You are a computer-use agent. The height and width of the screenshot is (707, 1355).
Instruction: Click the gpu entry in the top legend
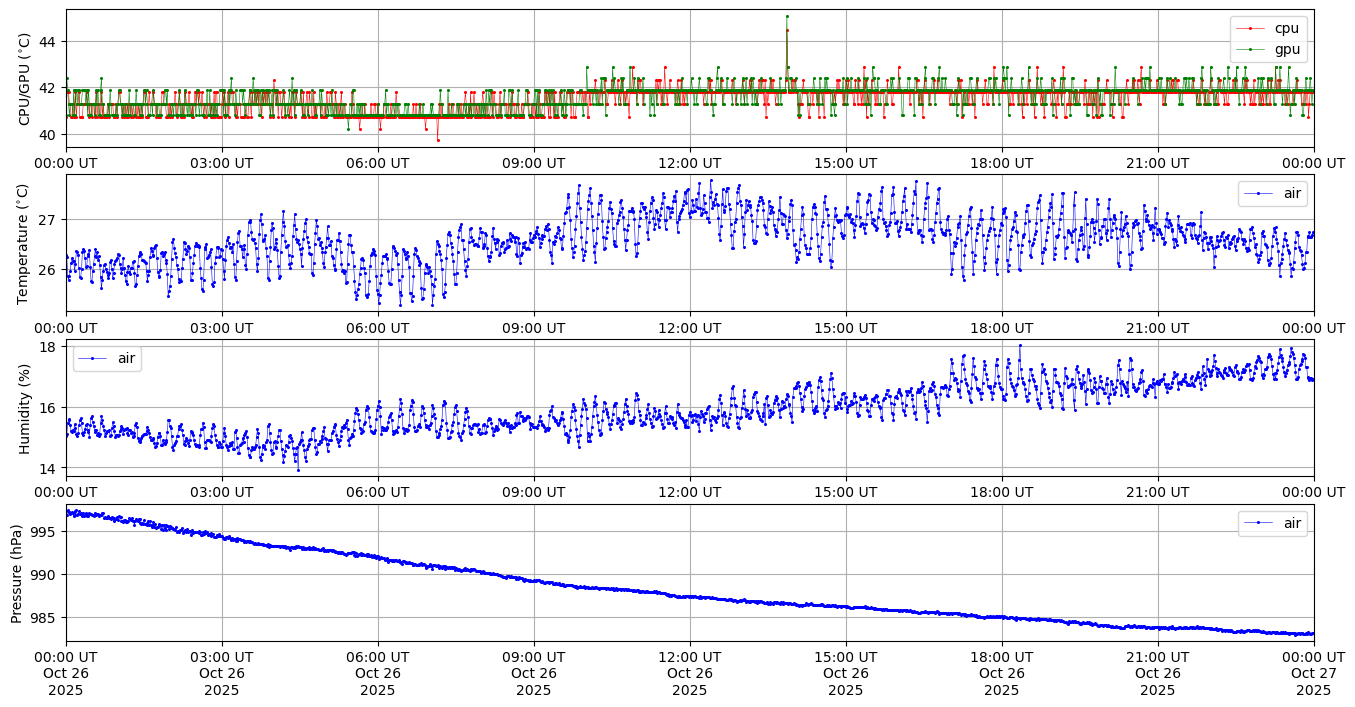click(1286, 48)
